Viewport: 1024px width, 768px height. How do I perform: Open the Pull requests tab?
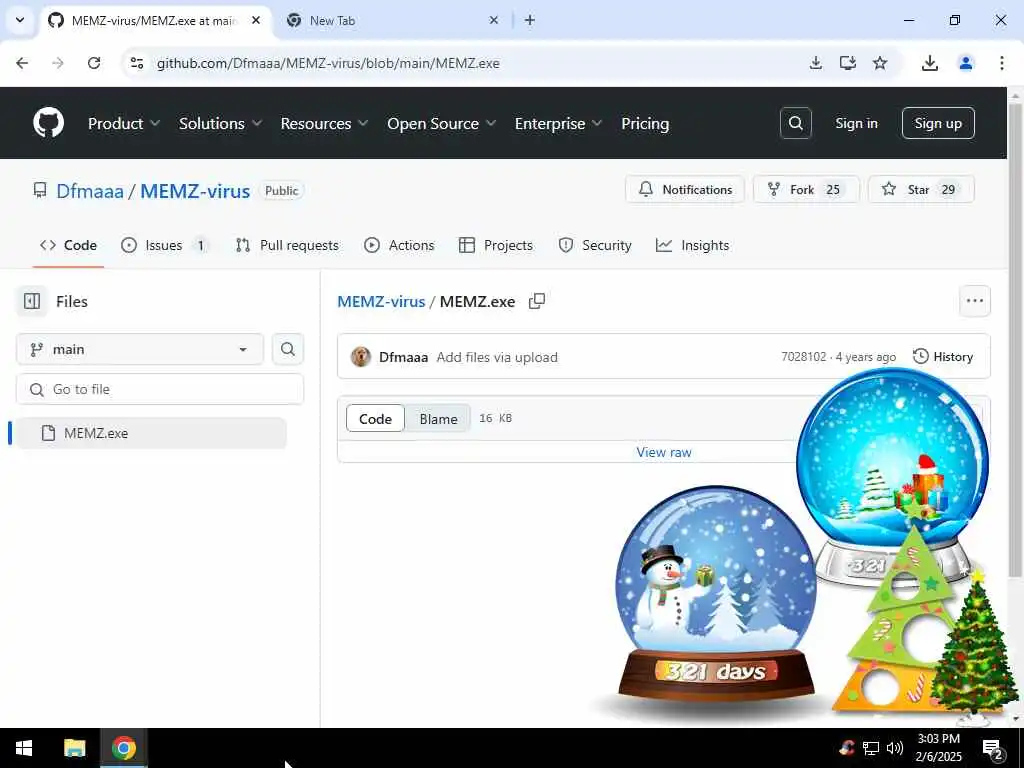coord(287,245)
